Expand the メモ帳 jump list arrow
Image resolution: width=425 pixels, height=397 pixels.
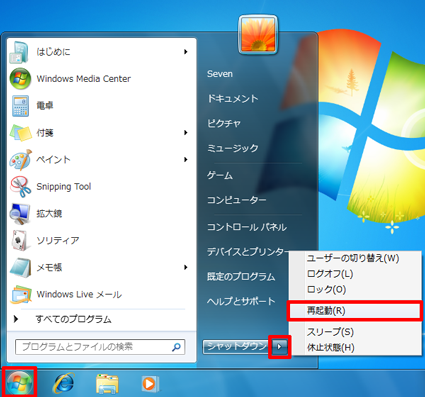(x=186, y=267)
